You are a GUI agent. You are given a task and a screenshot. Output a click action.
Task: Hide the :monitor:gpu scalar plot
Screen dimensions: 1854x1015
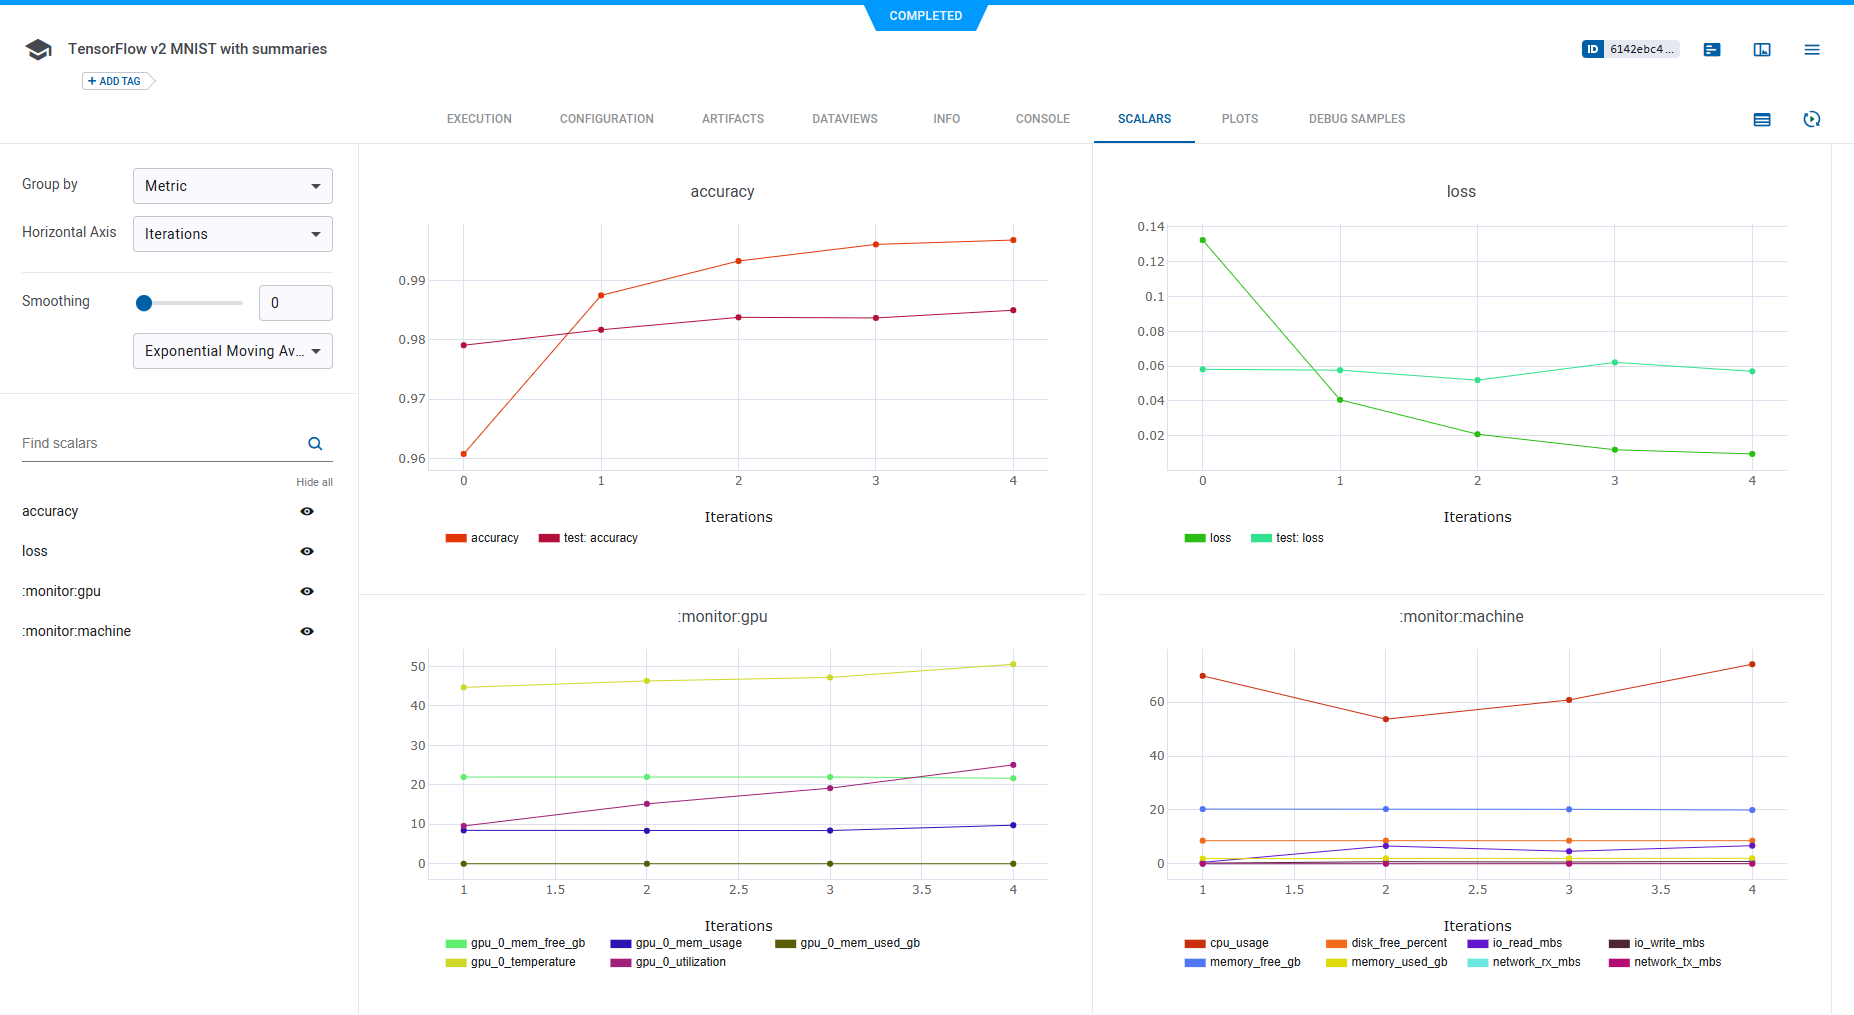point(307,592)
